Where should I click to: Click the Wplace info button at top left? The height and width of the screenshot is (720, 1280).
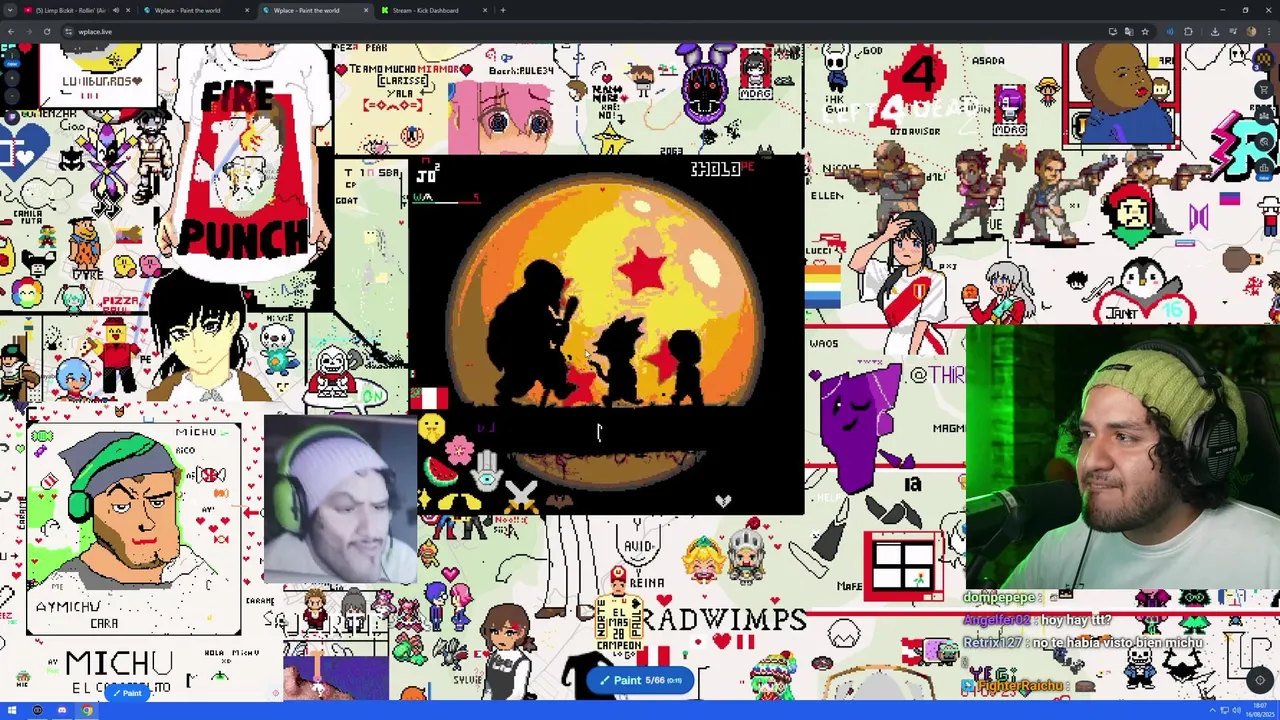(x=12, y=55)
